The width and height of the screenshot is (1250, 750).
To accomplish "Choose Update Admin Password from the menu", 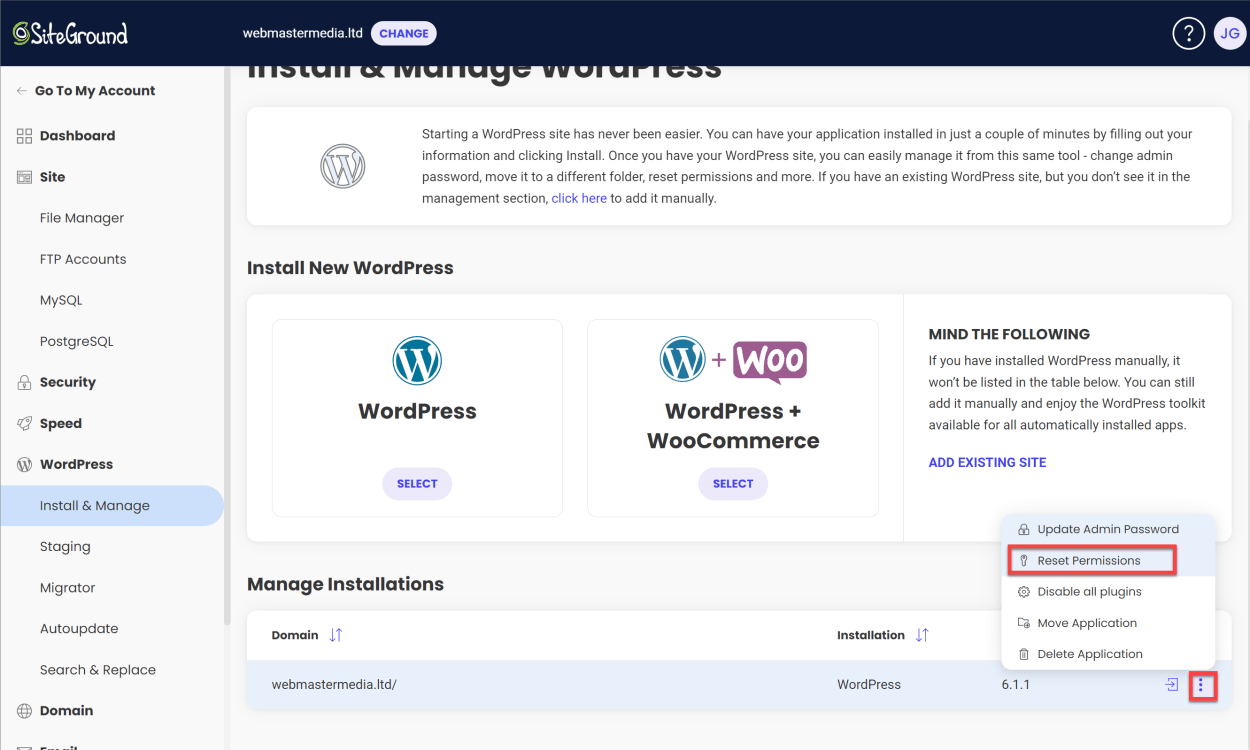I will coord(1108,530).
